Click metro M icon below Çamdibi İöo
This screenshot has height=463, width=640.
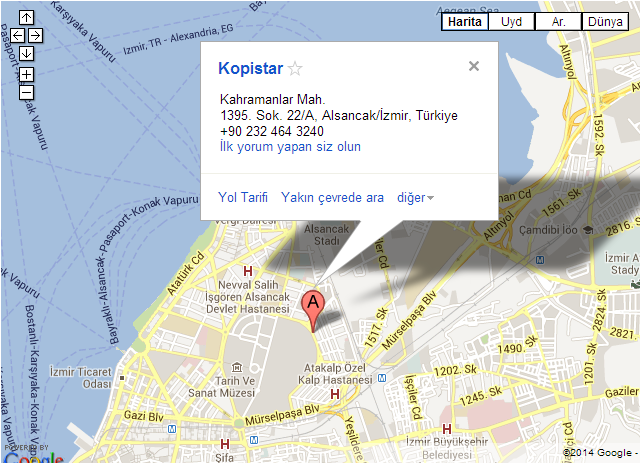tap(540, 260)
